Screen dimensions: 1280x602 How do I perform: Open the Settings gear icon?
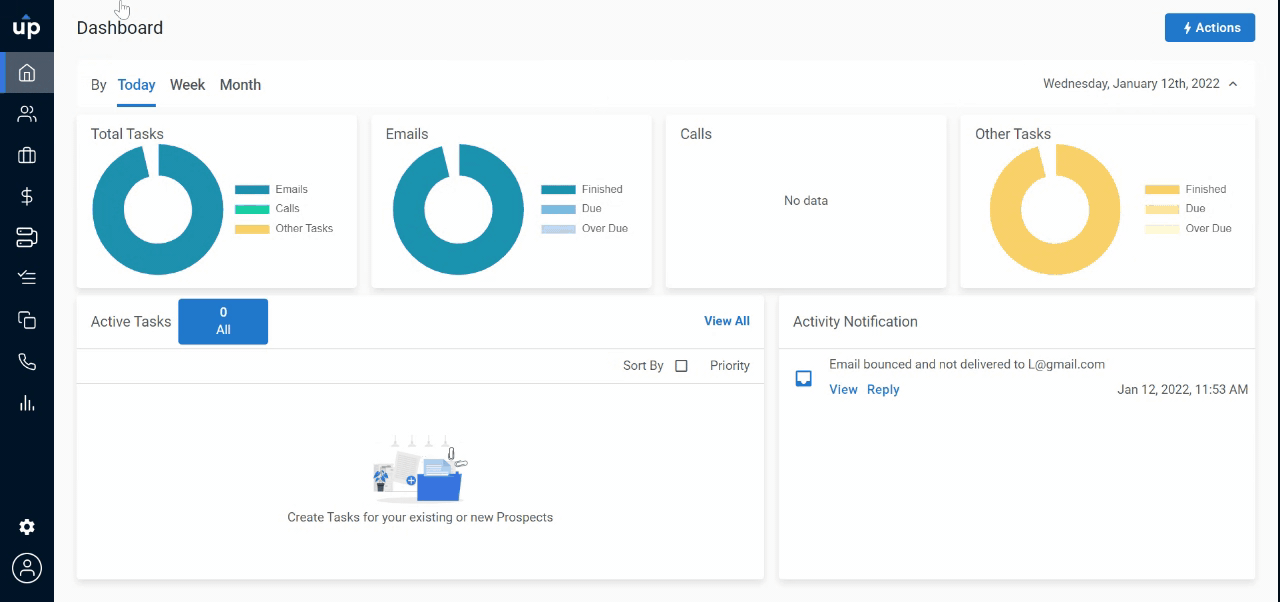(x=27, y=527)
